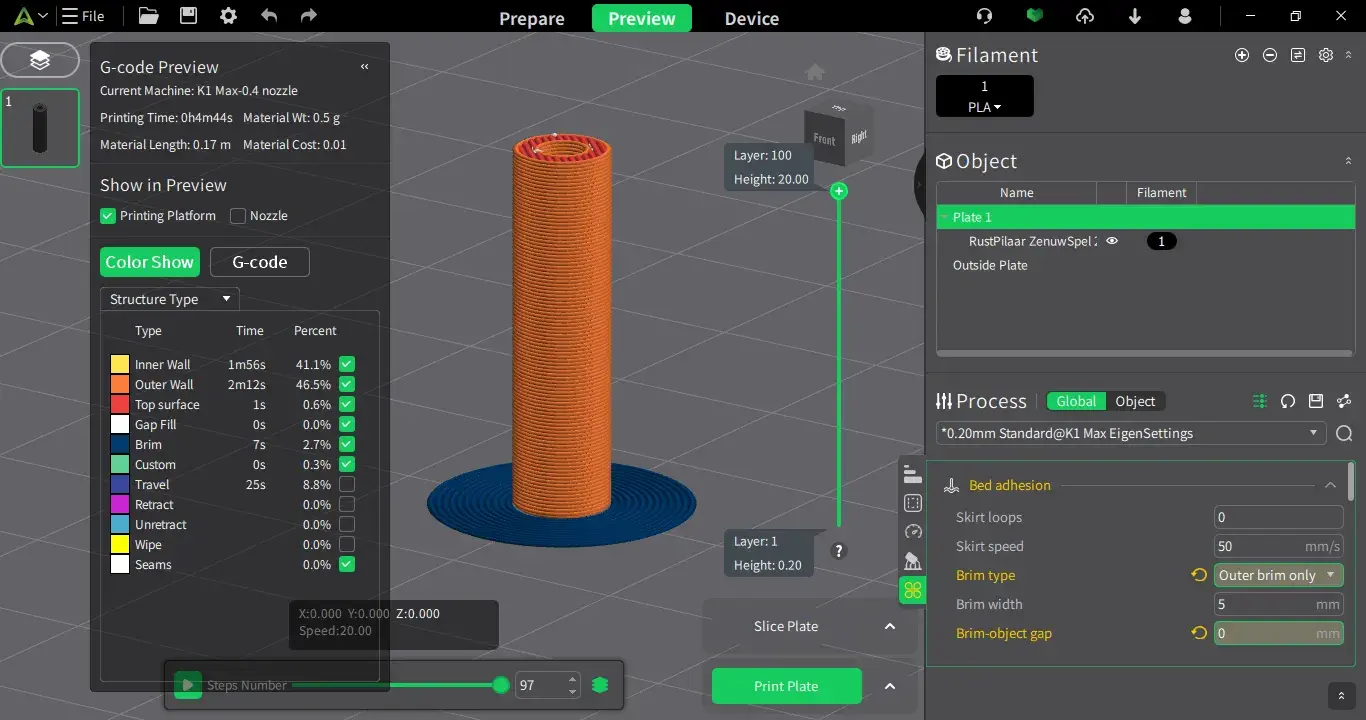
Task: Click the undo arrow in top bar
Action: 269,16
